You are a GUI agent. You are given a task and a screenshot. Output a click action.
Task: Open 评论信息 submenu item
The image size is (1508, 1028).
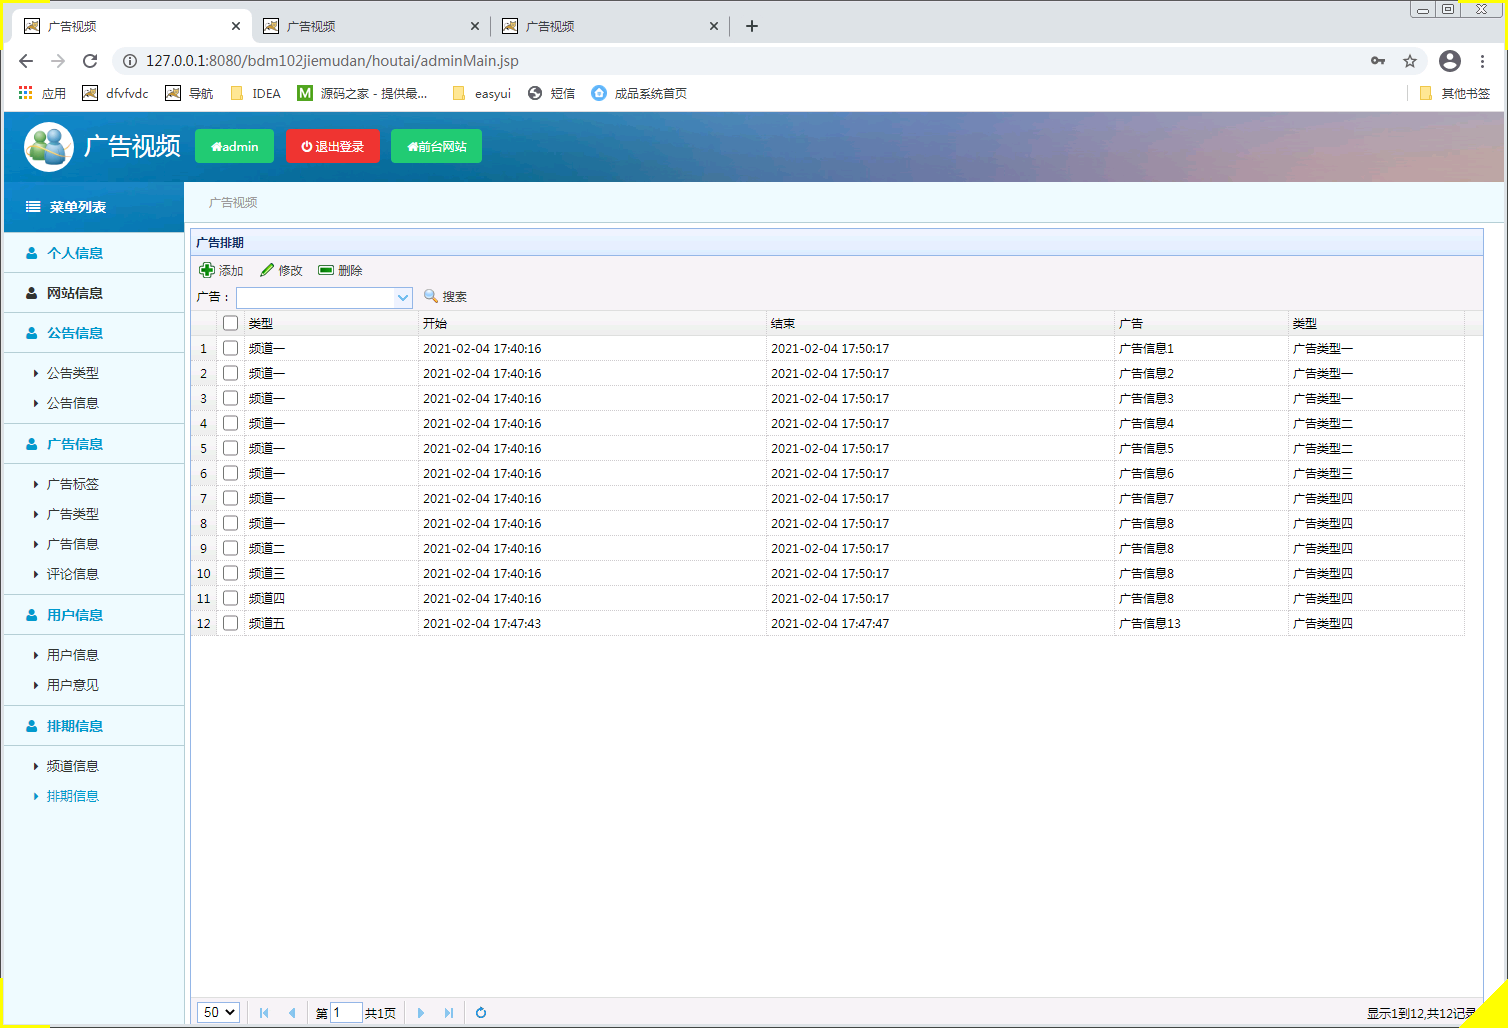tap(73, 574)
